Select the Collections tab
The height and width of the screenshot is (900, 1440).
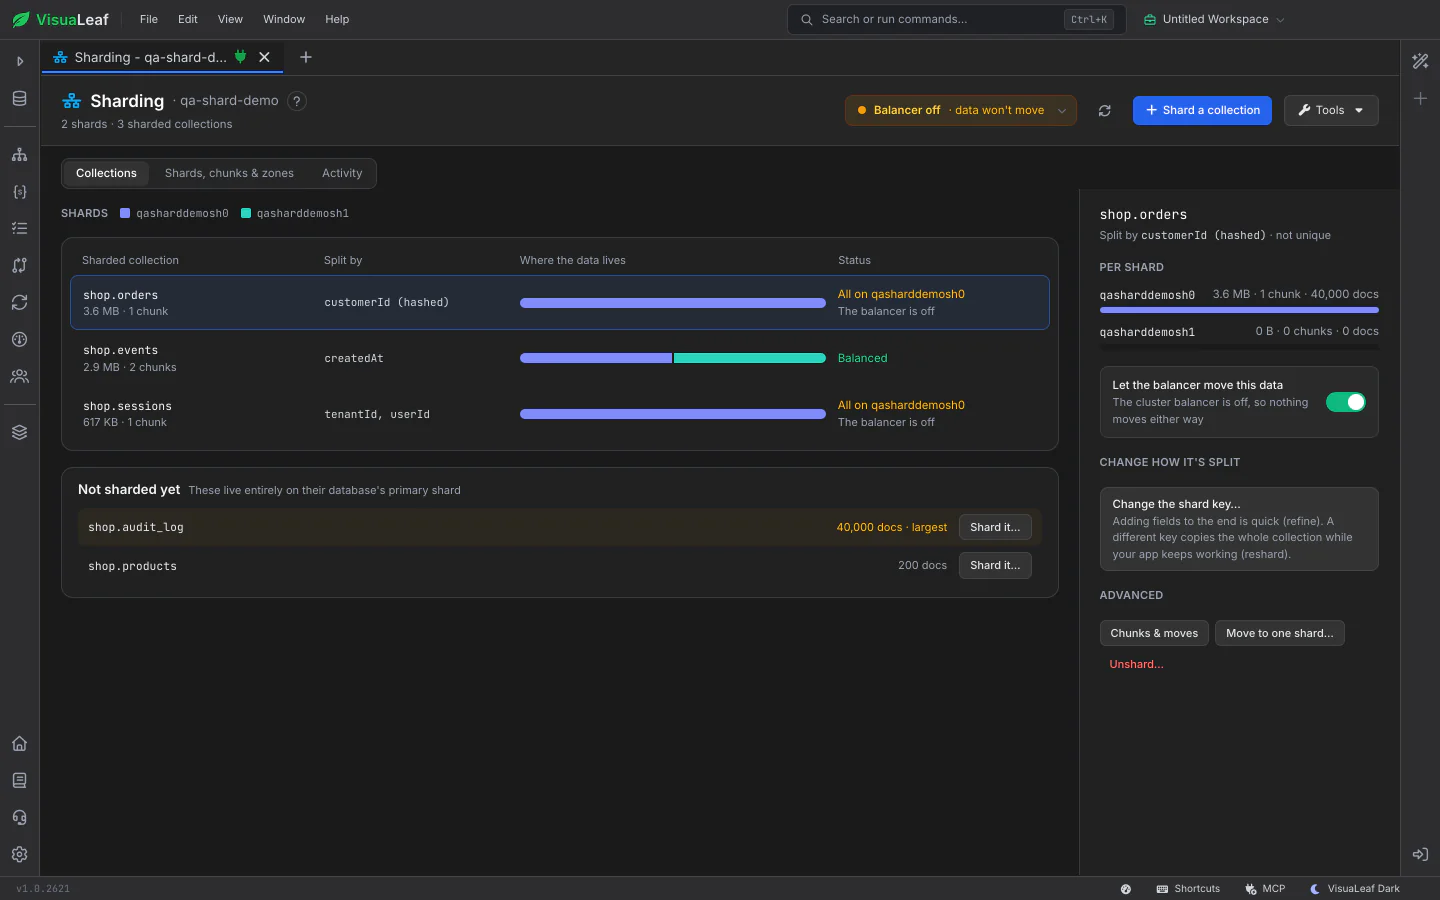106,173
